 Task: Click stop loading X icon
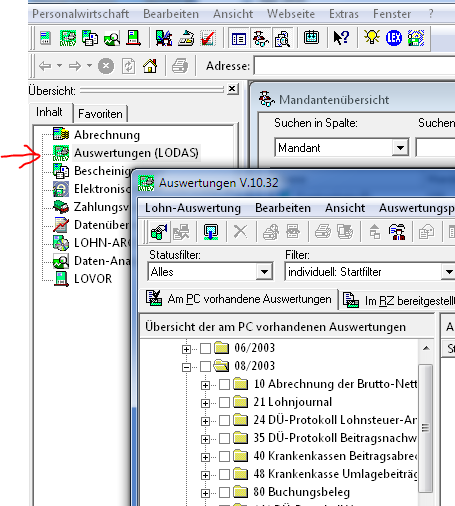(106, 66)
